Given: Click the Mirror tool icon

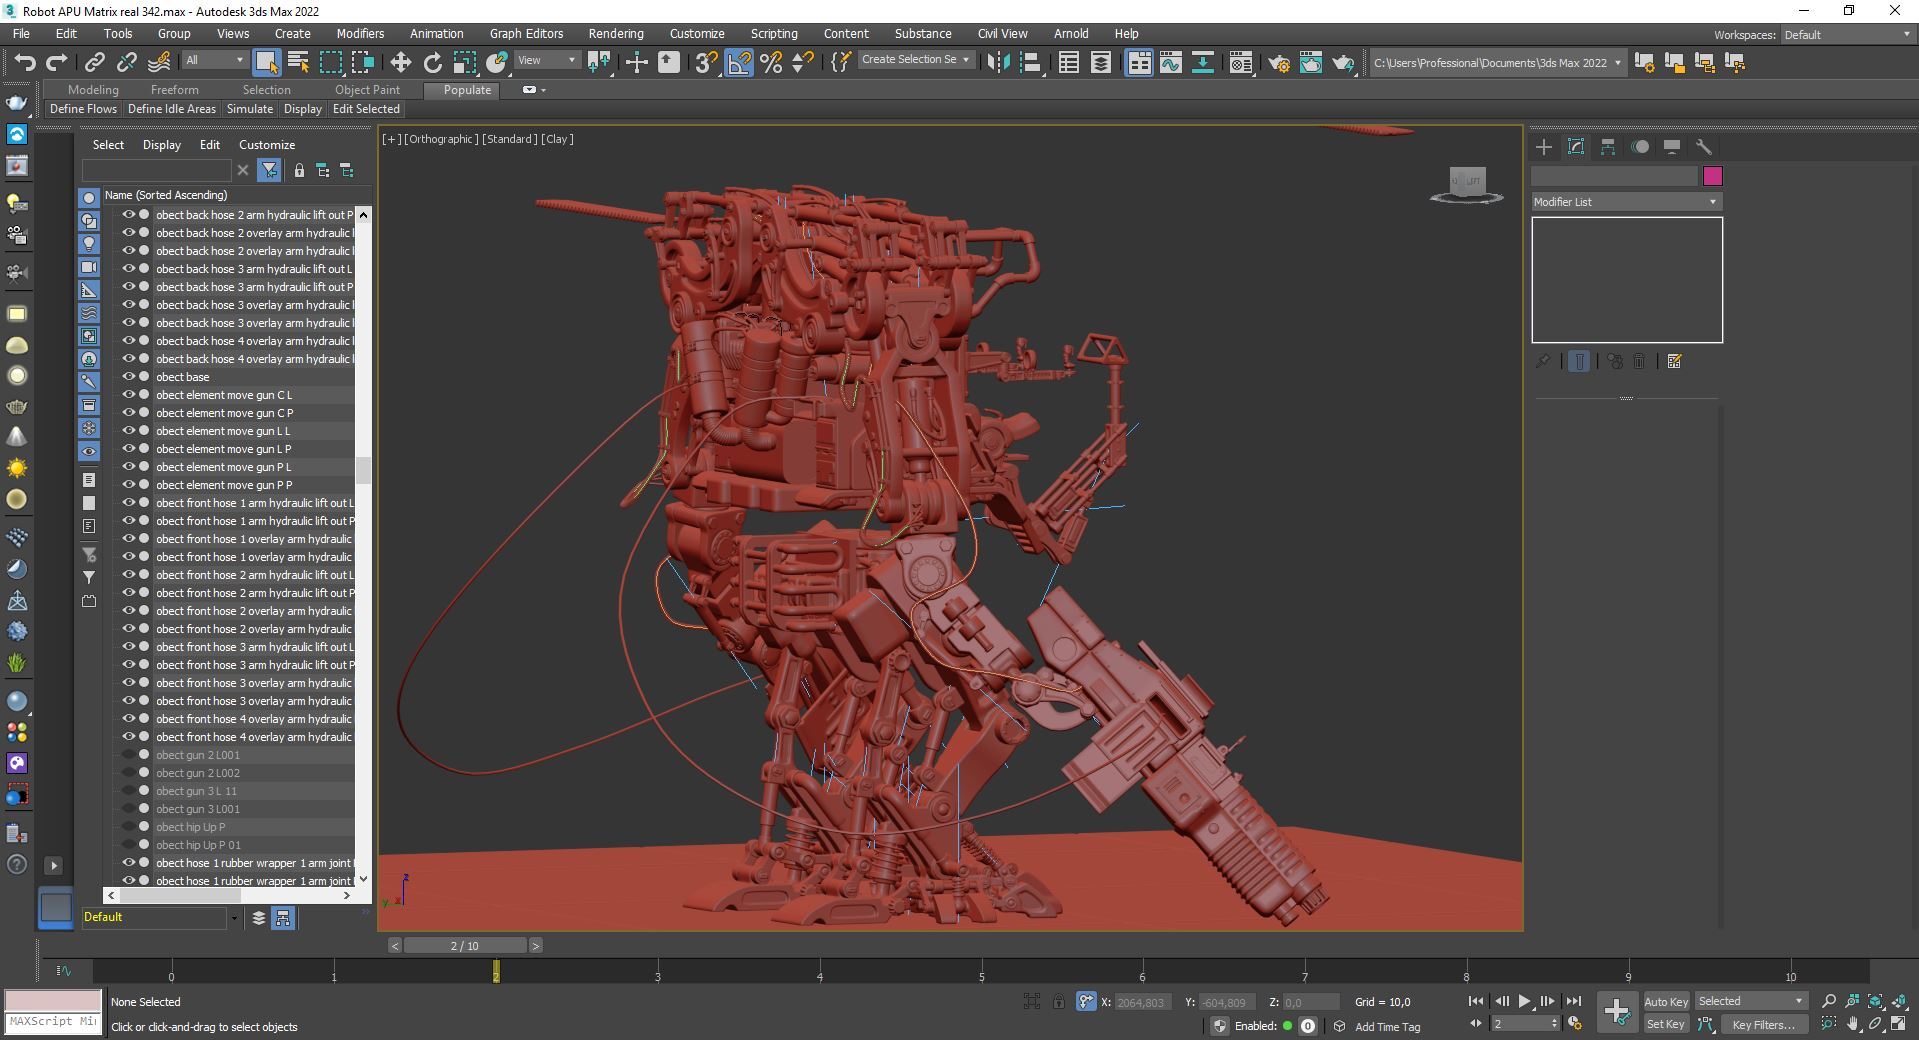Looking at the screenshot, I should [998, 63].
